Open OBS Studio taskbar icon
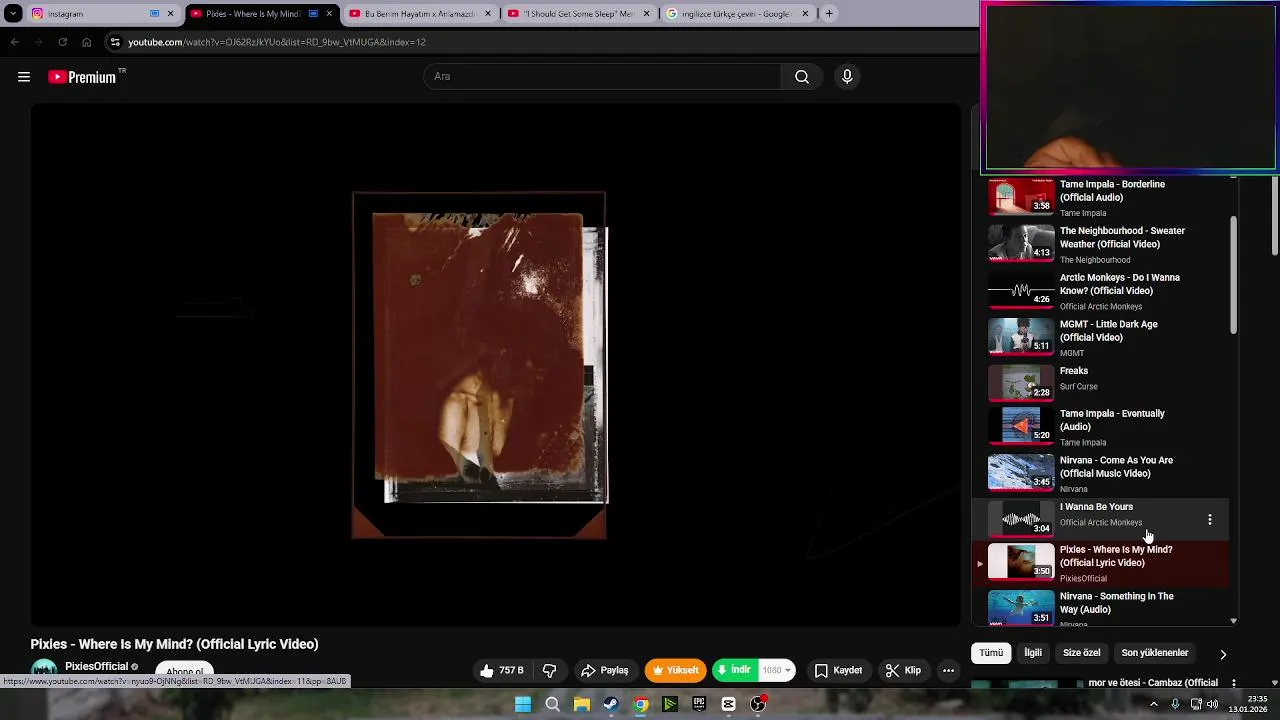Image resolution: width=1280 pixels, height=720 pixels. click(x=758, y=704)
